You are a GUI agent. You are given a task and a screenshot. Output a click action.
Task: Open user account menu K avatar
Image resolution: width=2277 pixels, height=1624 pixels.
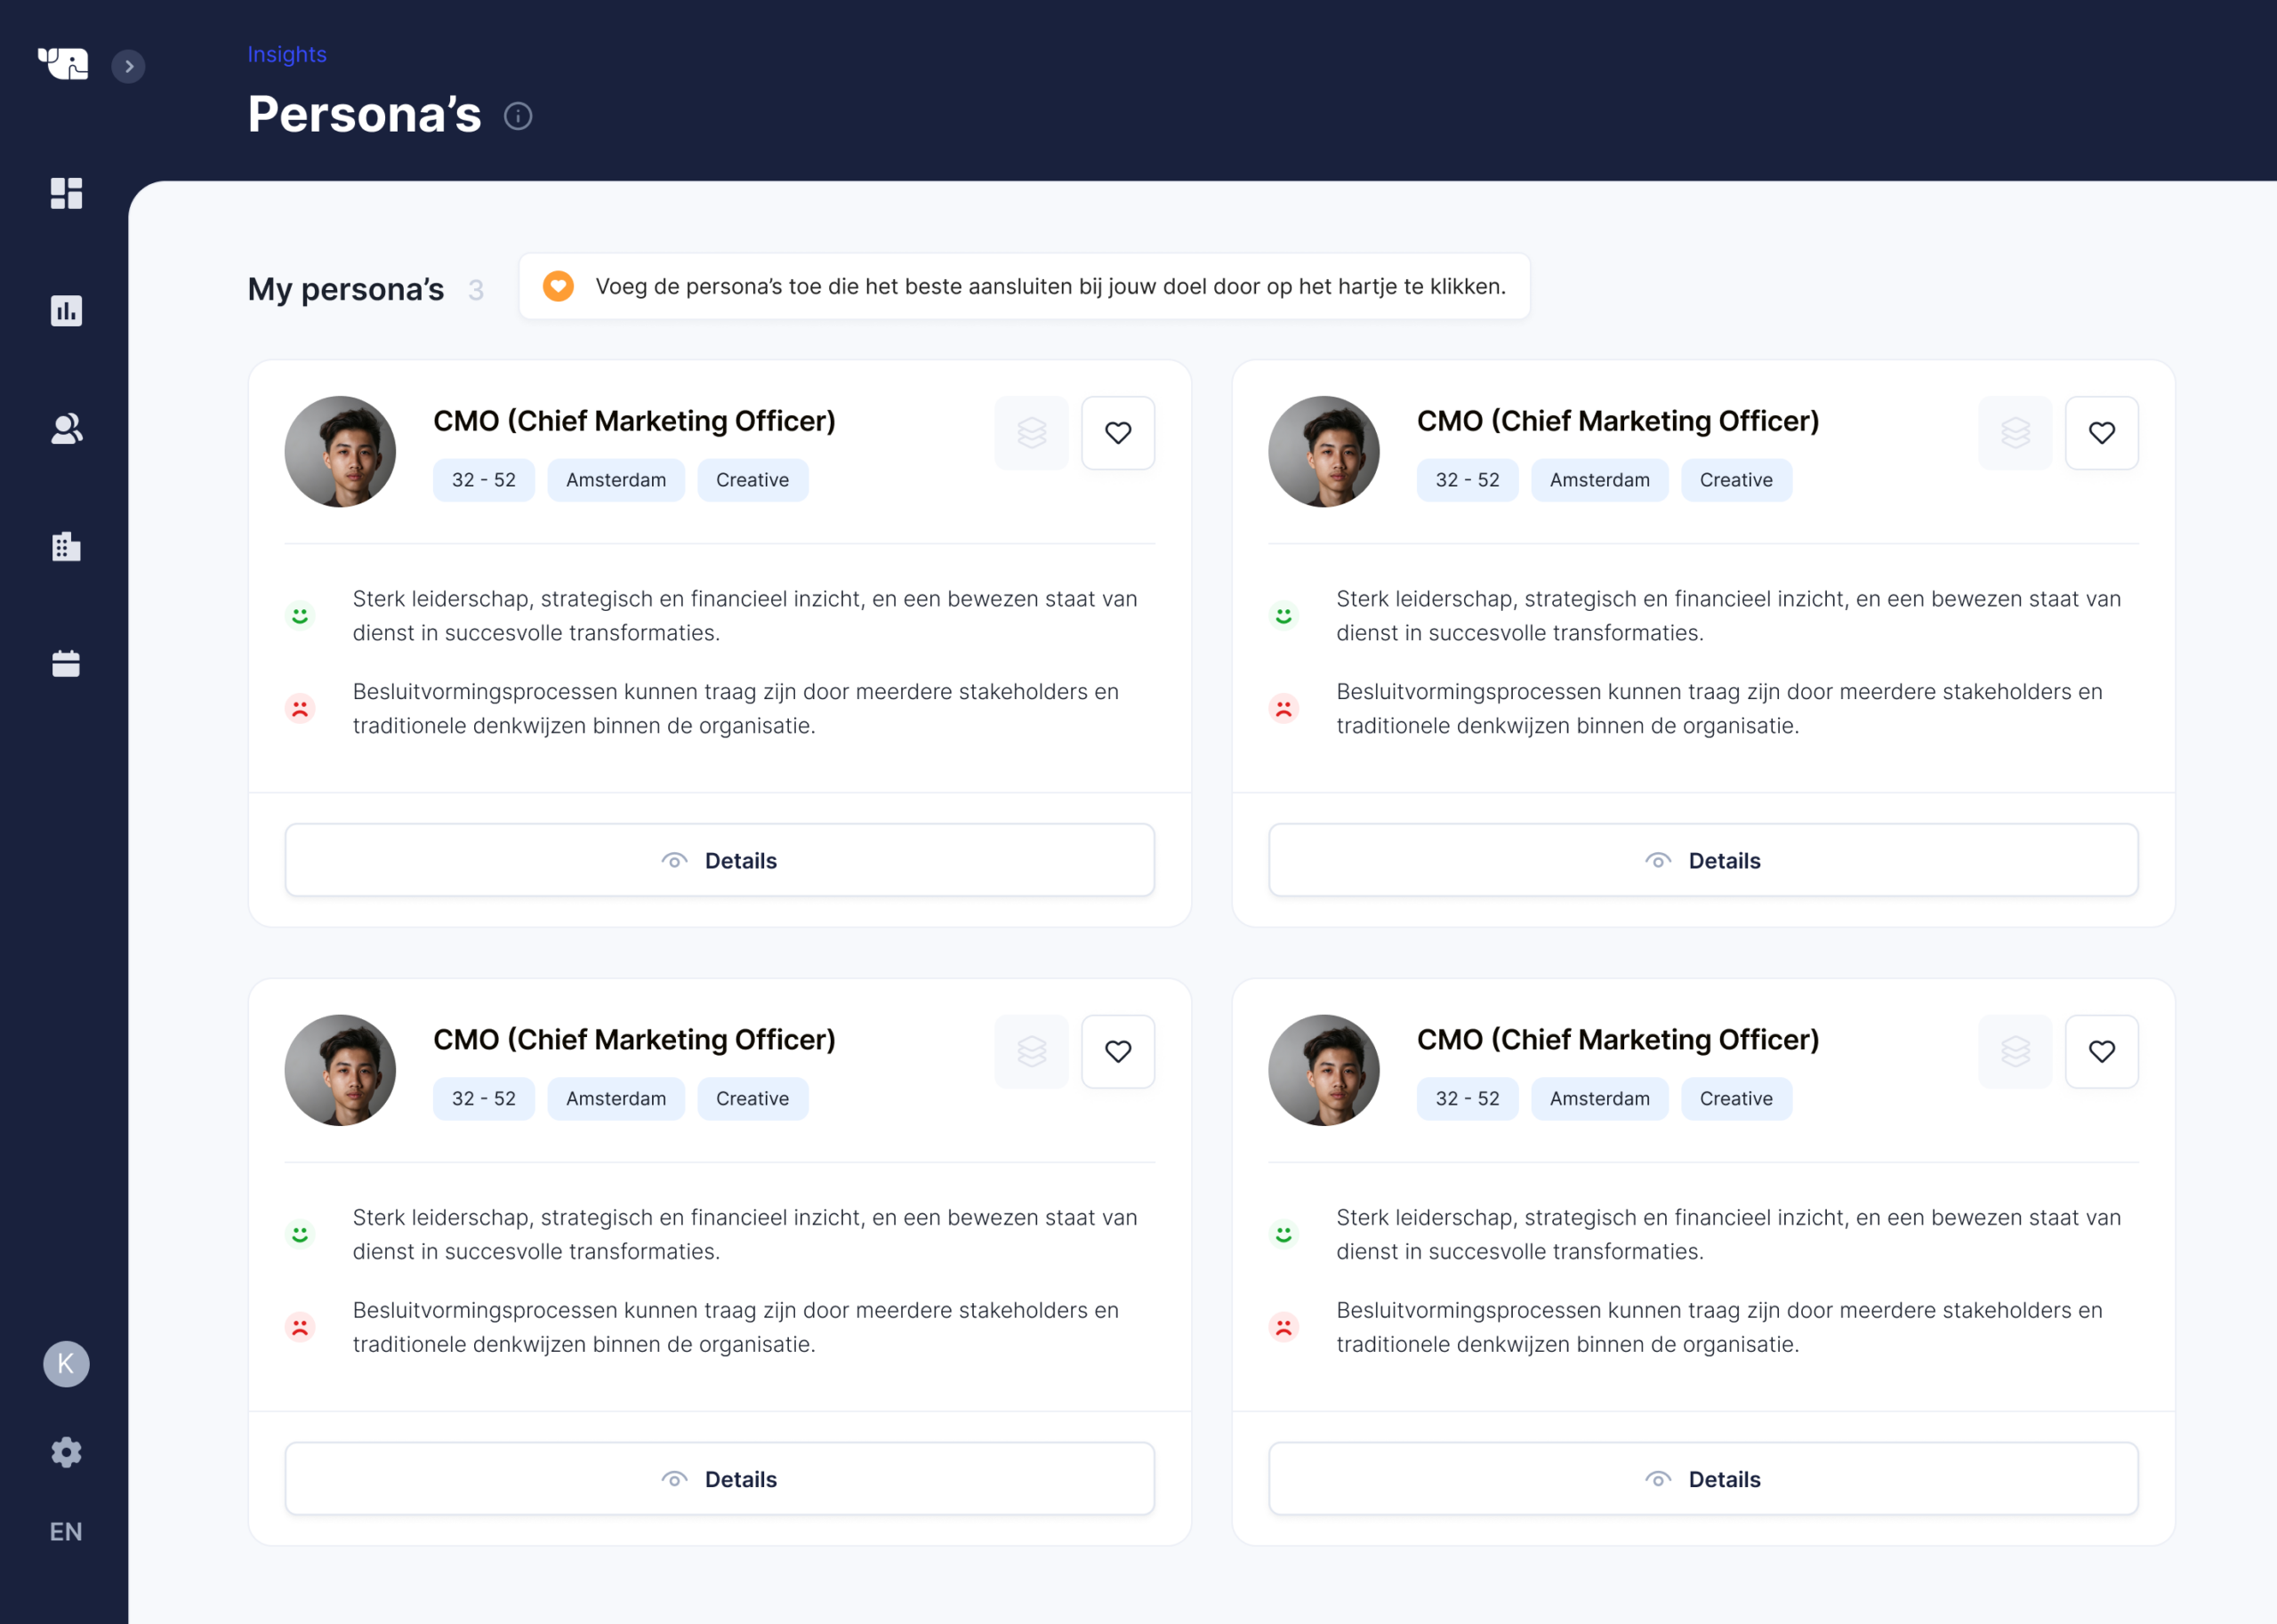(x=66, y=1364)
